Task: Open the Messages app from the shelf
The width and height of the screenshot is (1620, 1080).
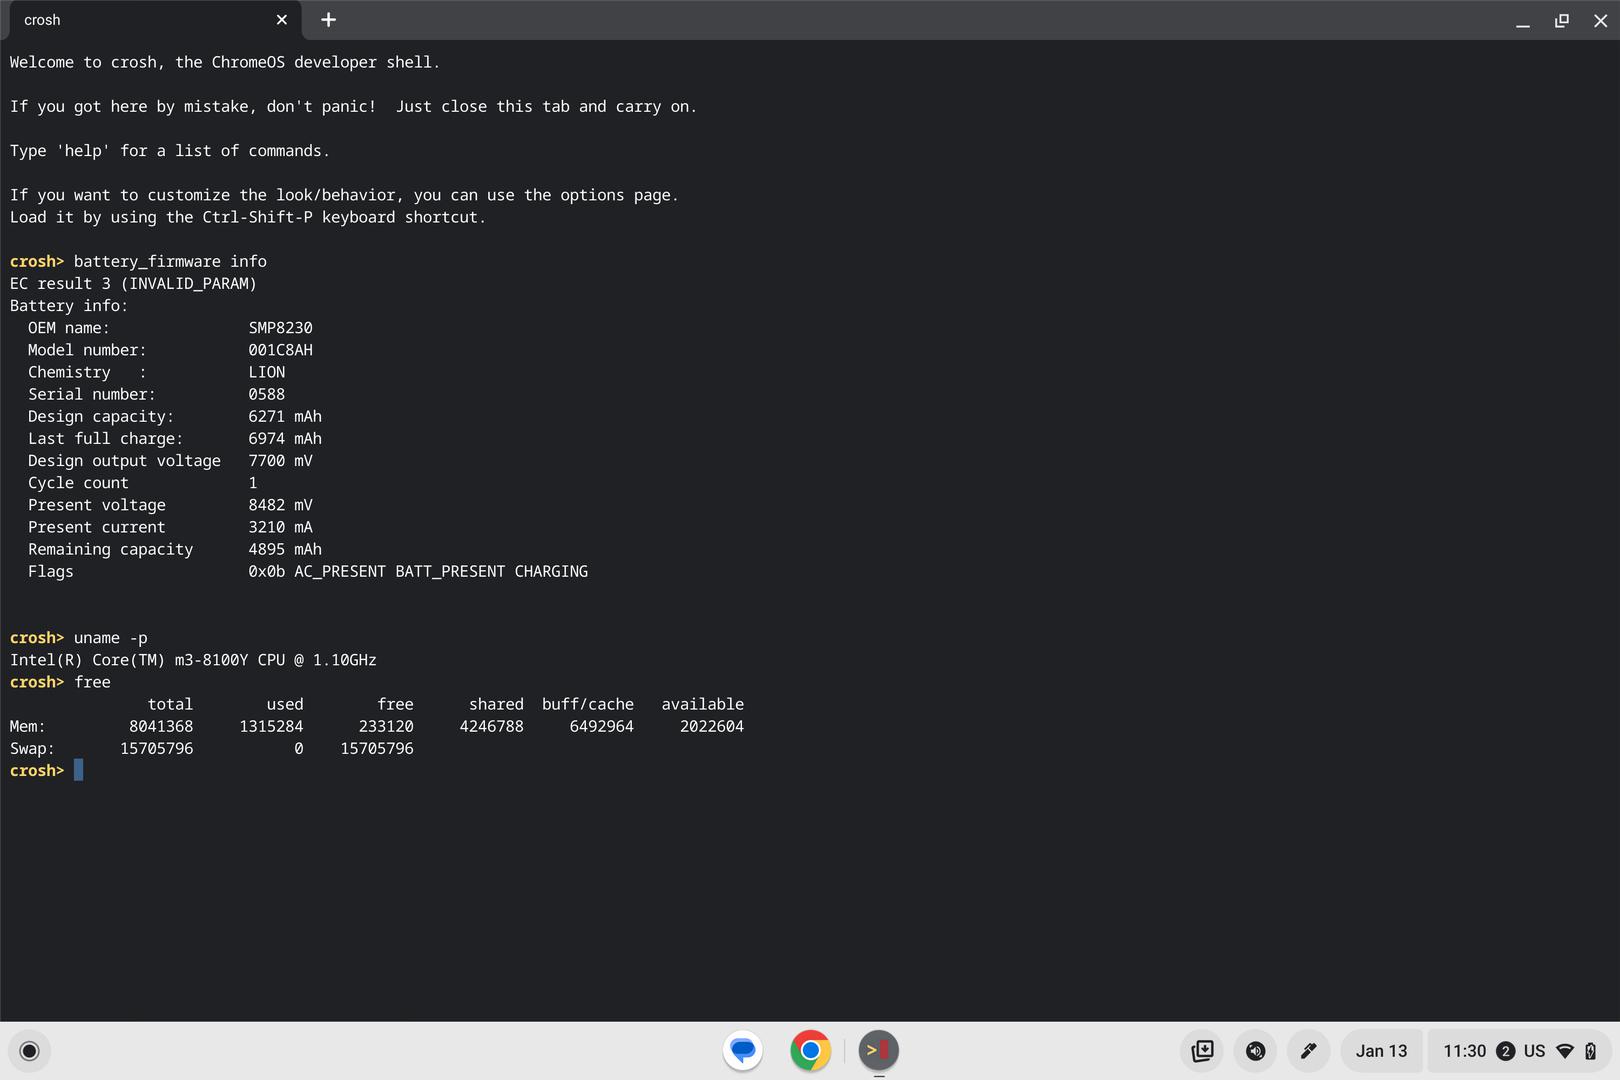Action: click(x=743, y=1051)
